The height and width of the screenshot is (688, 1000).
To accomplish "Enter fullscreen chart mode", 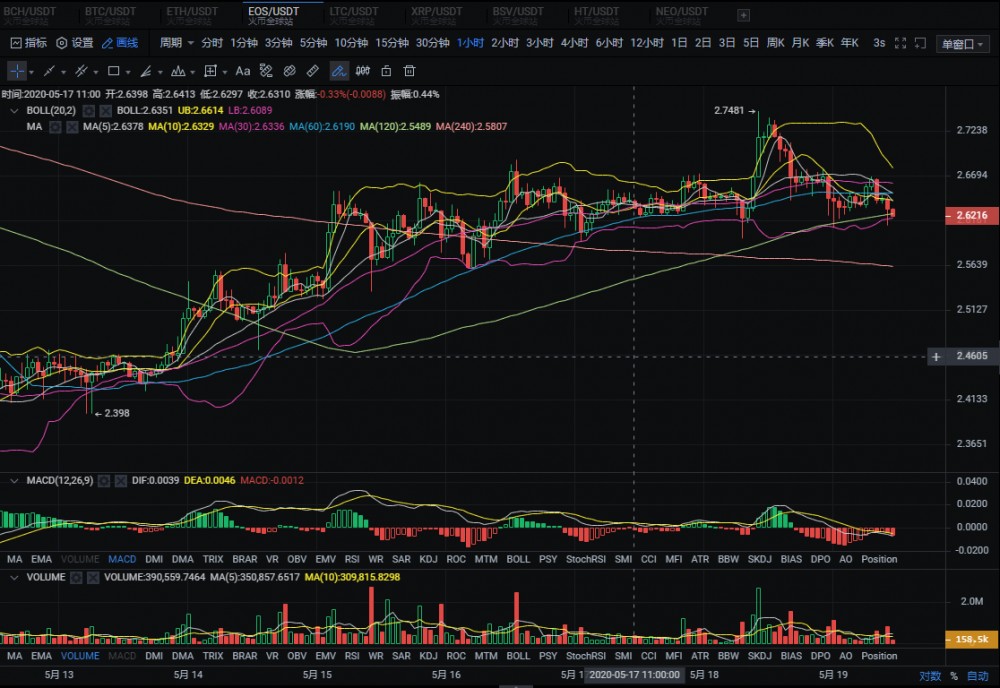I will (900, 43).
